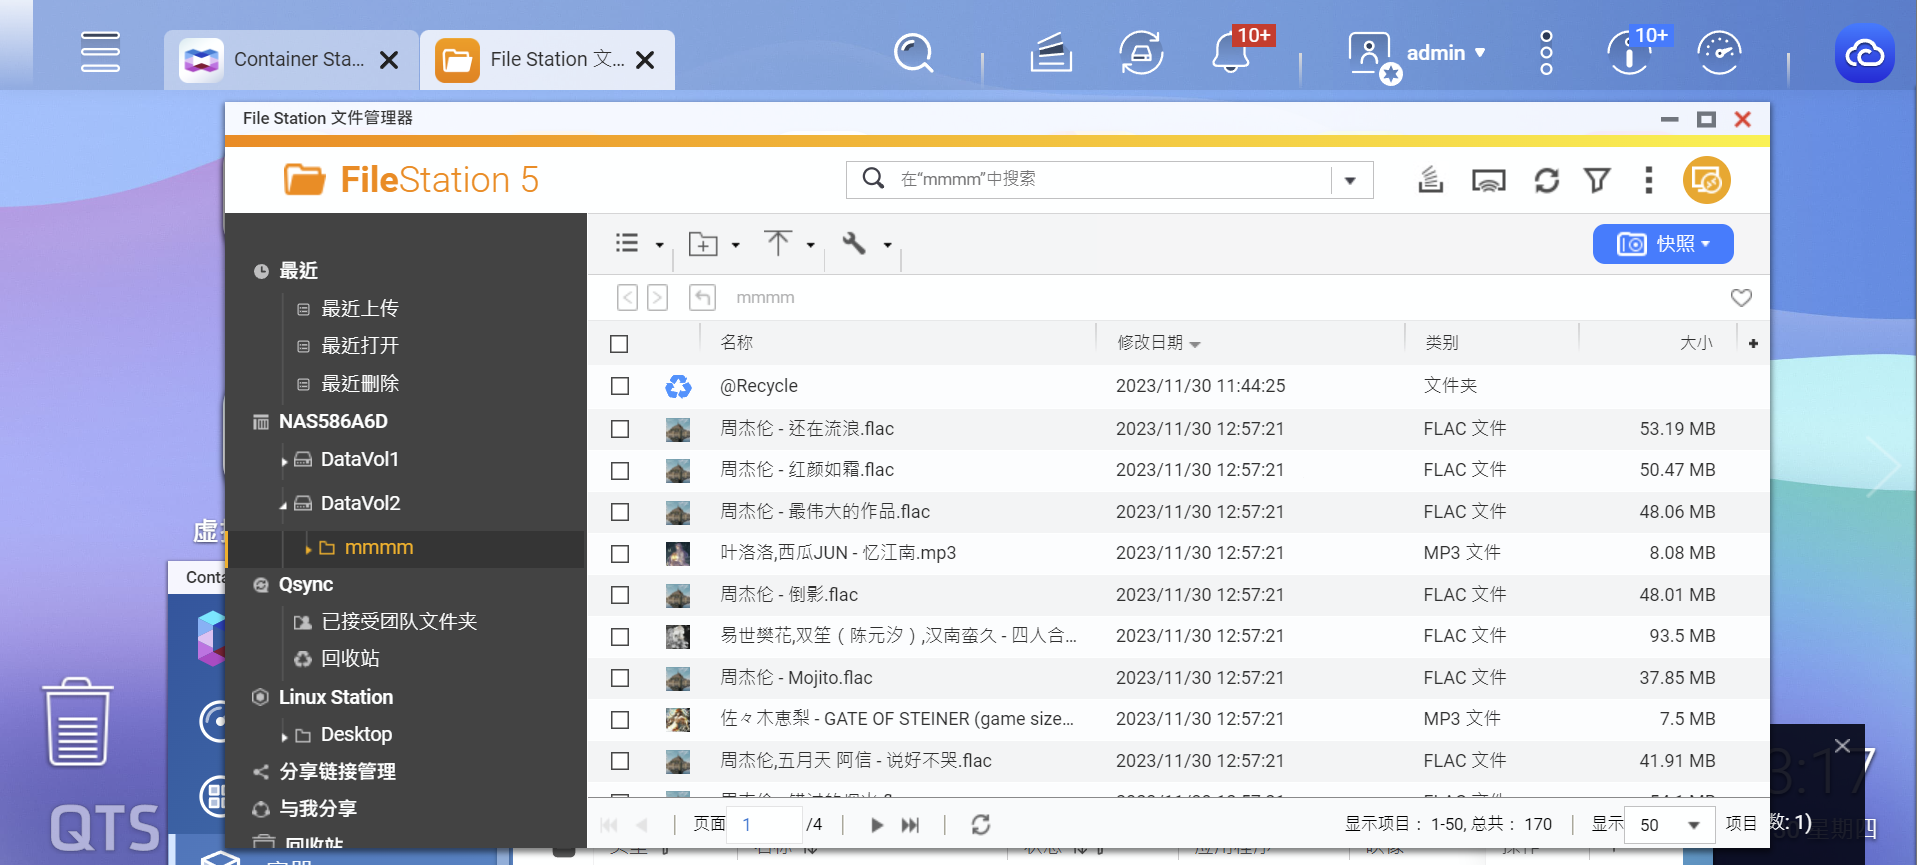Check the box for 周杰伦 - Mojito.flac
1917x865 pixels.
tap(620, 678)
